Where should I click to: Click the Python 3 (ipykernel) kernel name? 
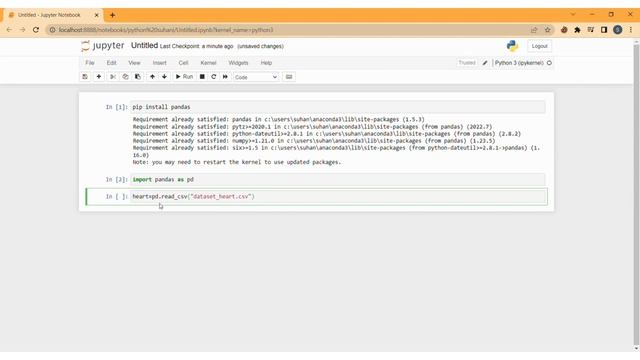pos(519,63)
